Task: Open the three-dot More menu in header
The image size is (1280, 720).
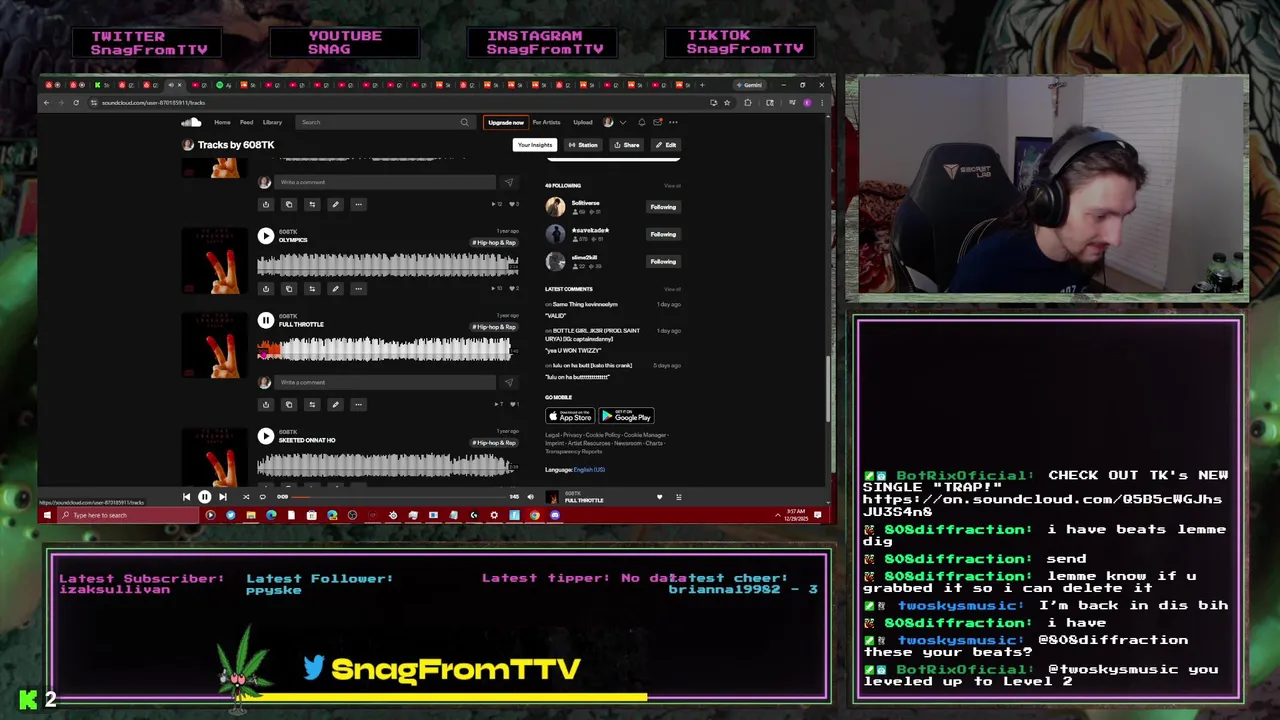Action: [x=673, y=122]
